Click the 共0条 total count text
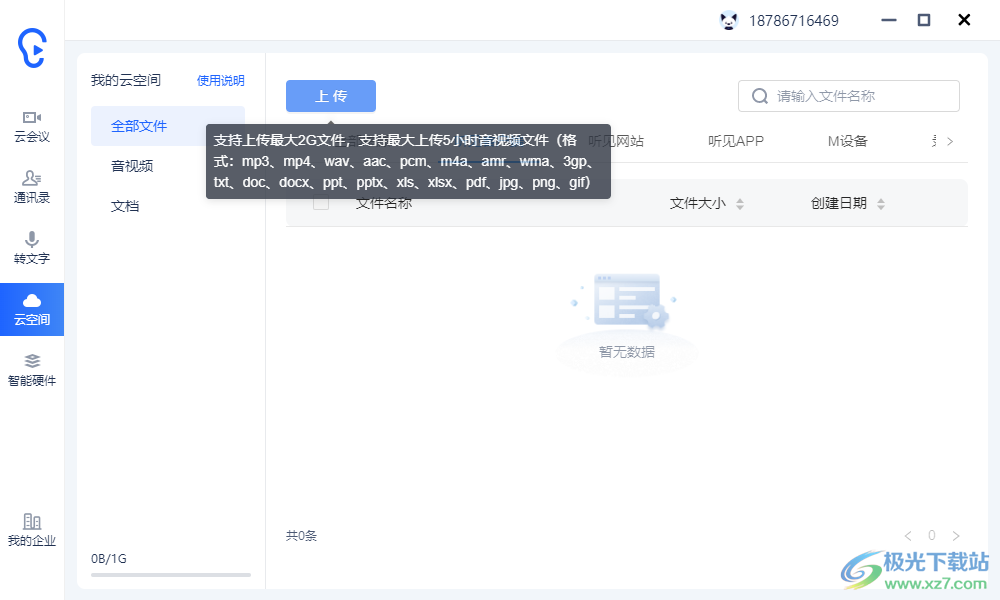The height and width of the screenshot is (600, 1000). pos(301,536)
